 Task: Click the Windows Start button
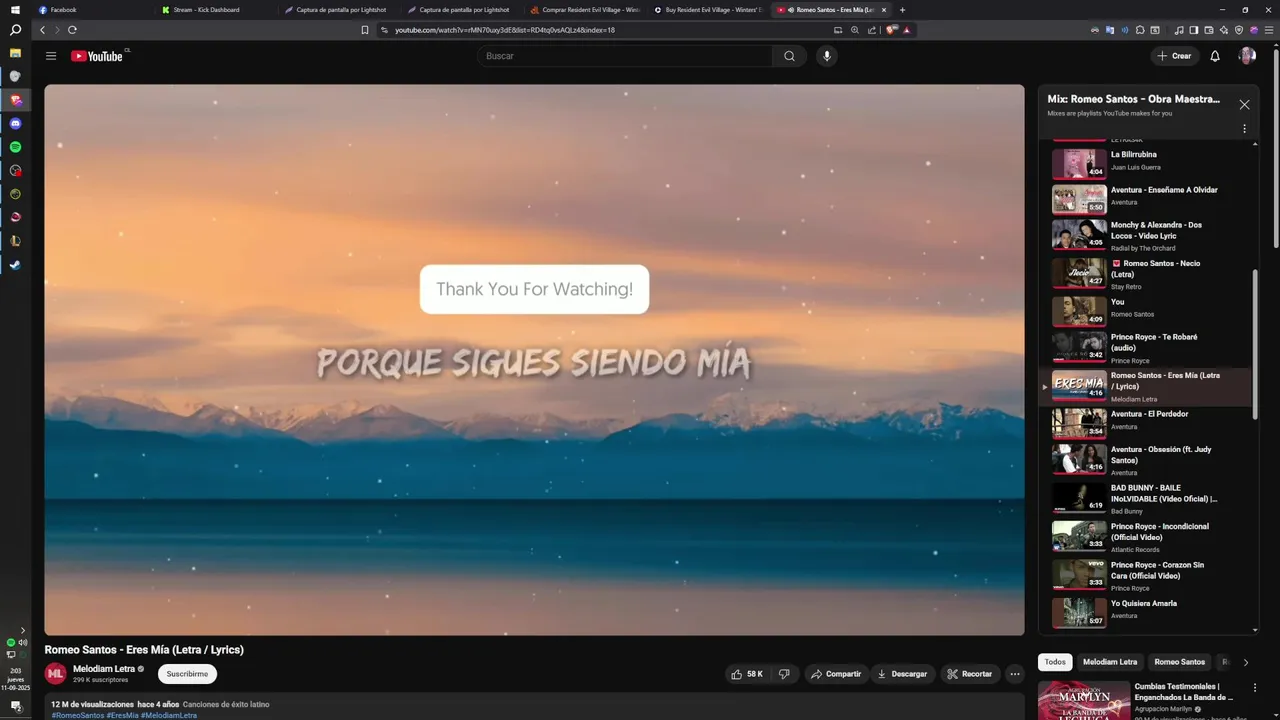click(15, 9)
